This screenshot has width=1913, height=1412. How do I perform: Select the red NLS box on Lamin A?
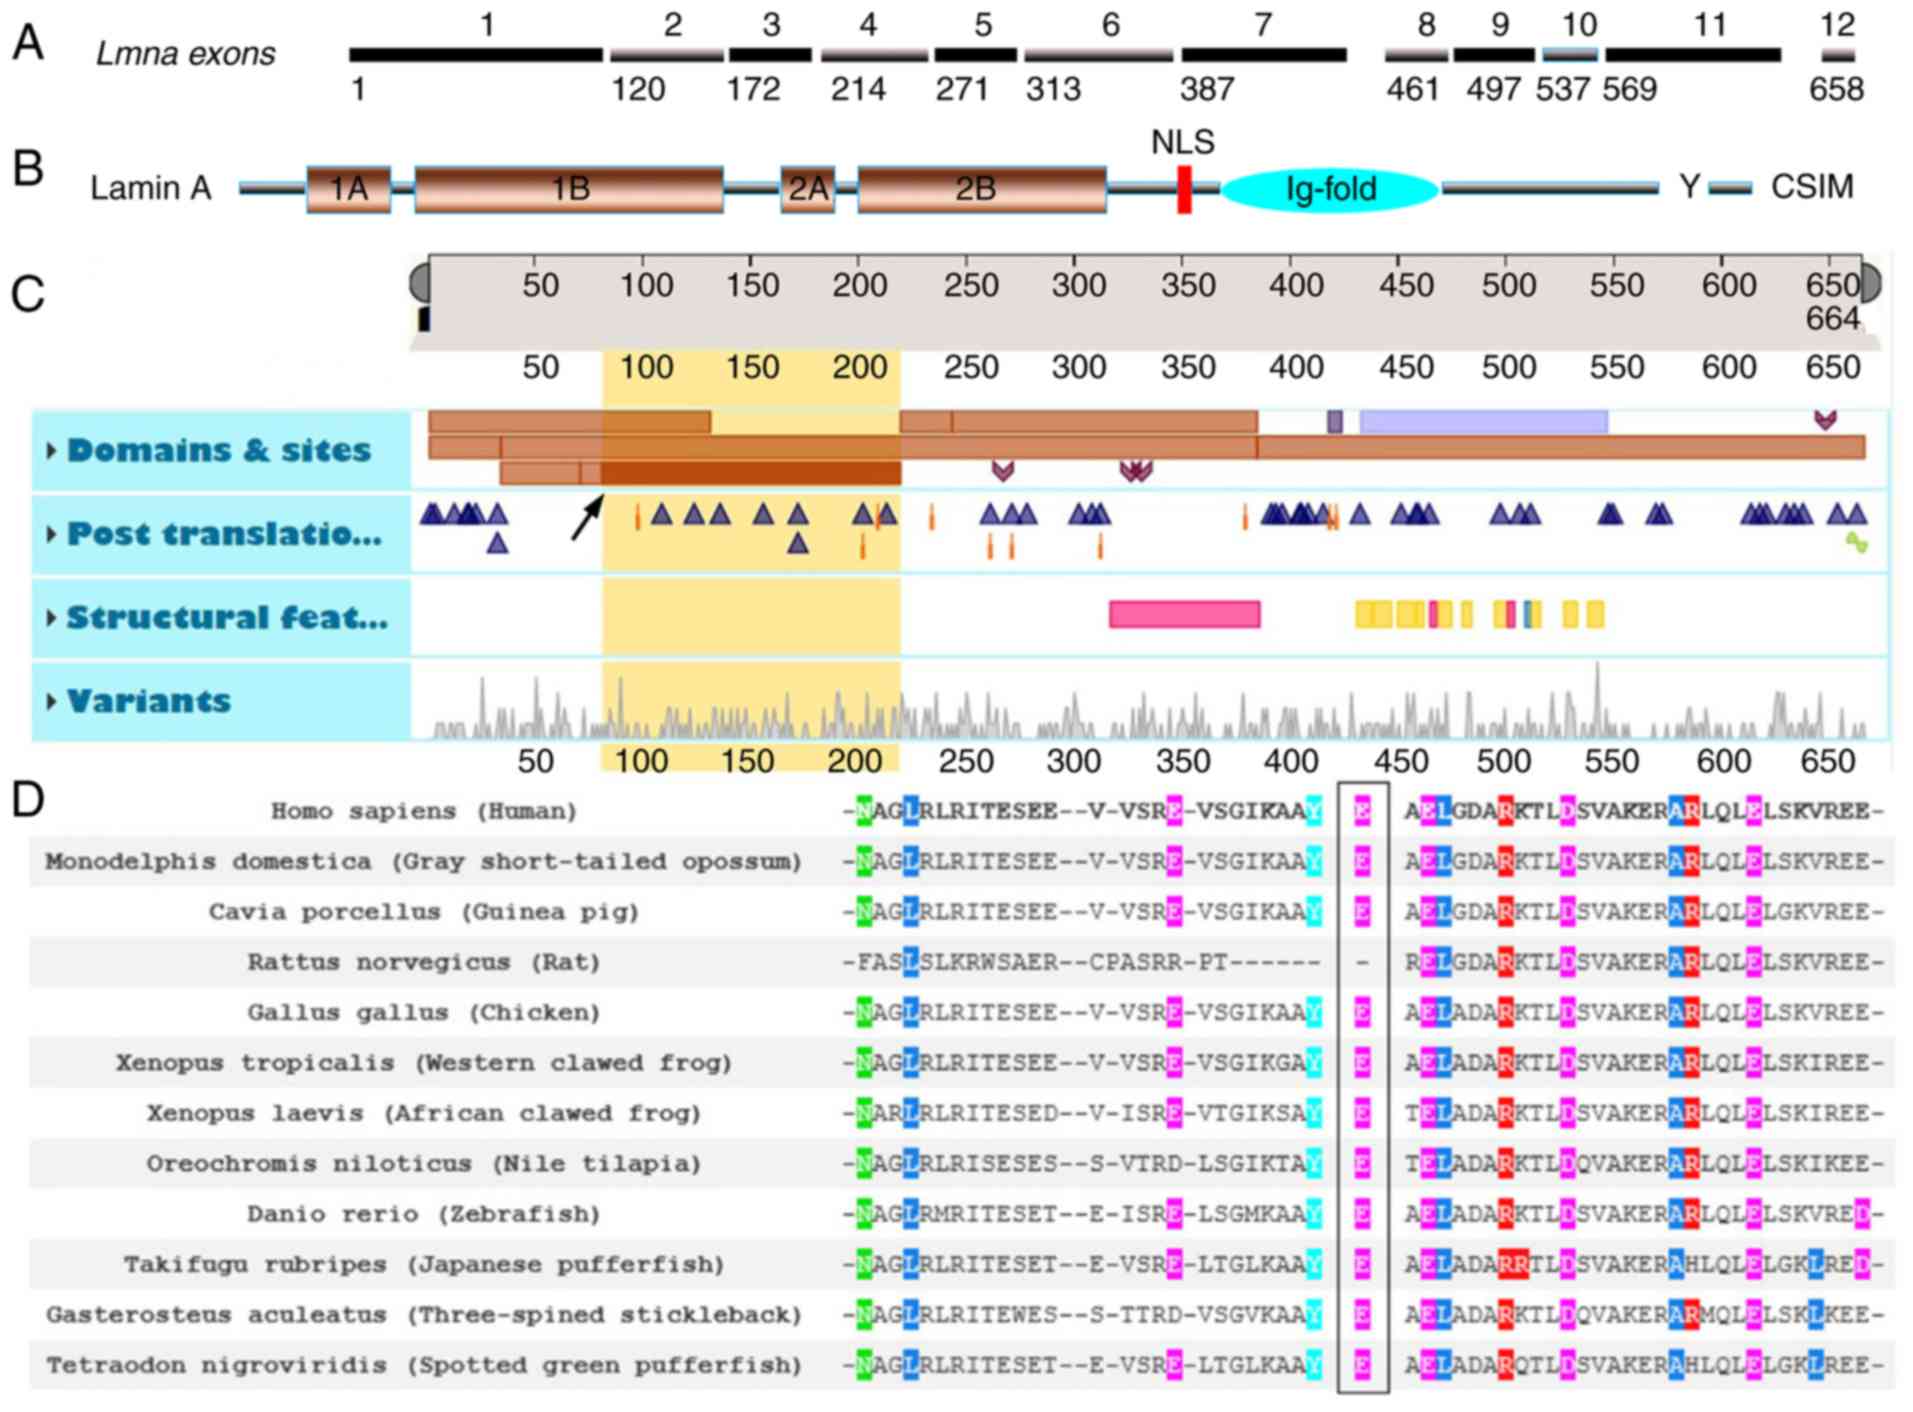pyautogui.click(x=1184, y=189)
